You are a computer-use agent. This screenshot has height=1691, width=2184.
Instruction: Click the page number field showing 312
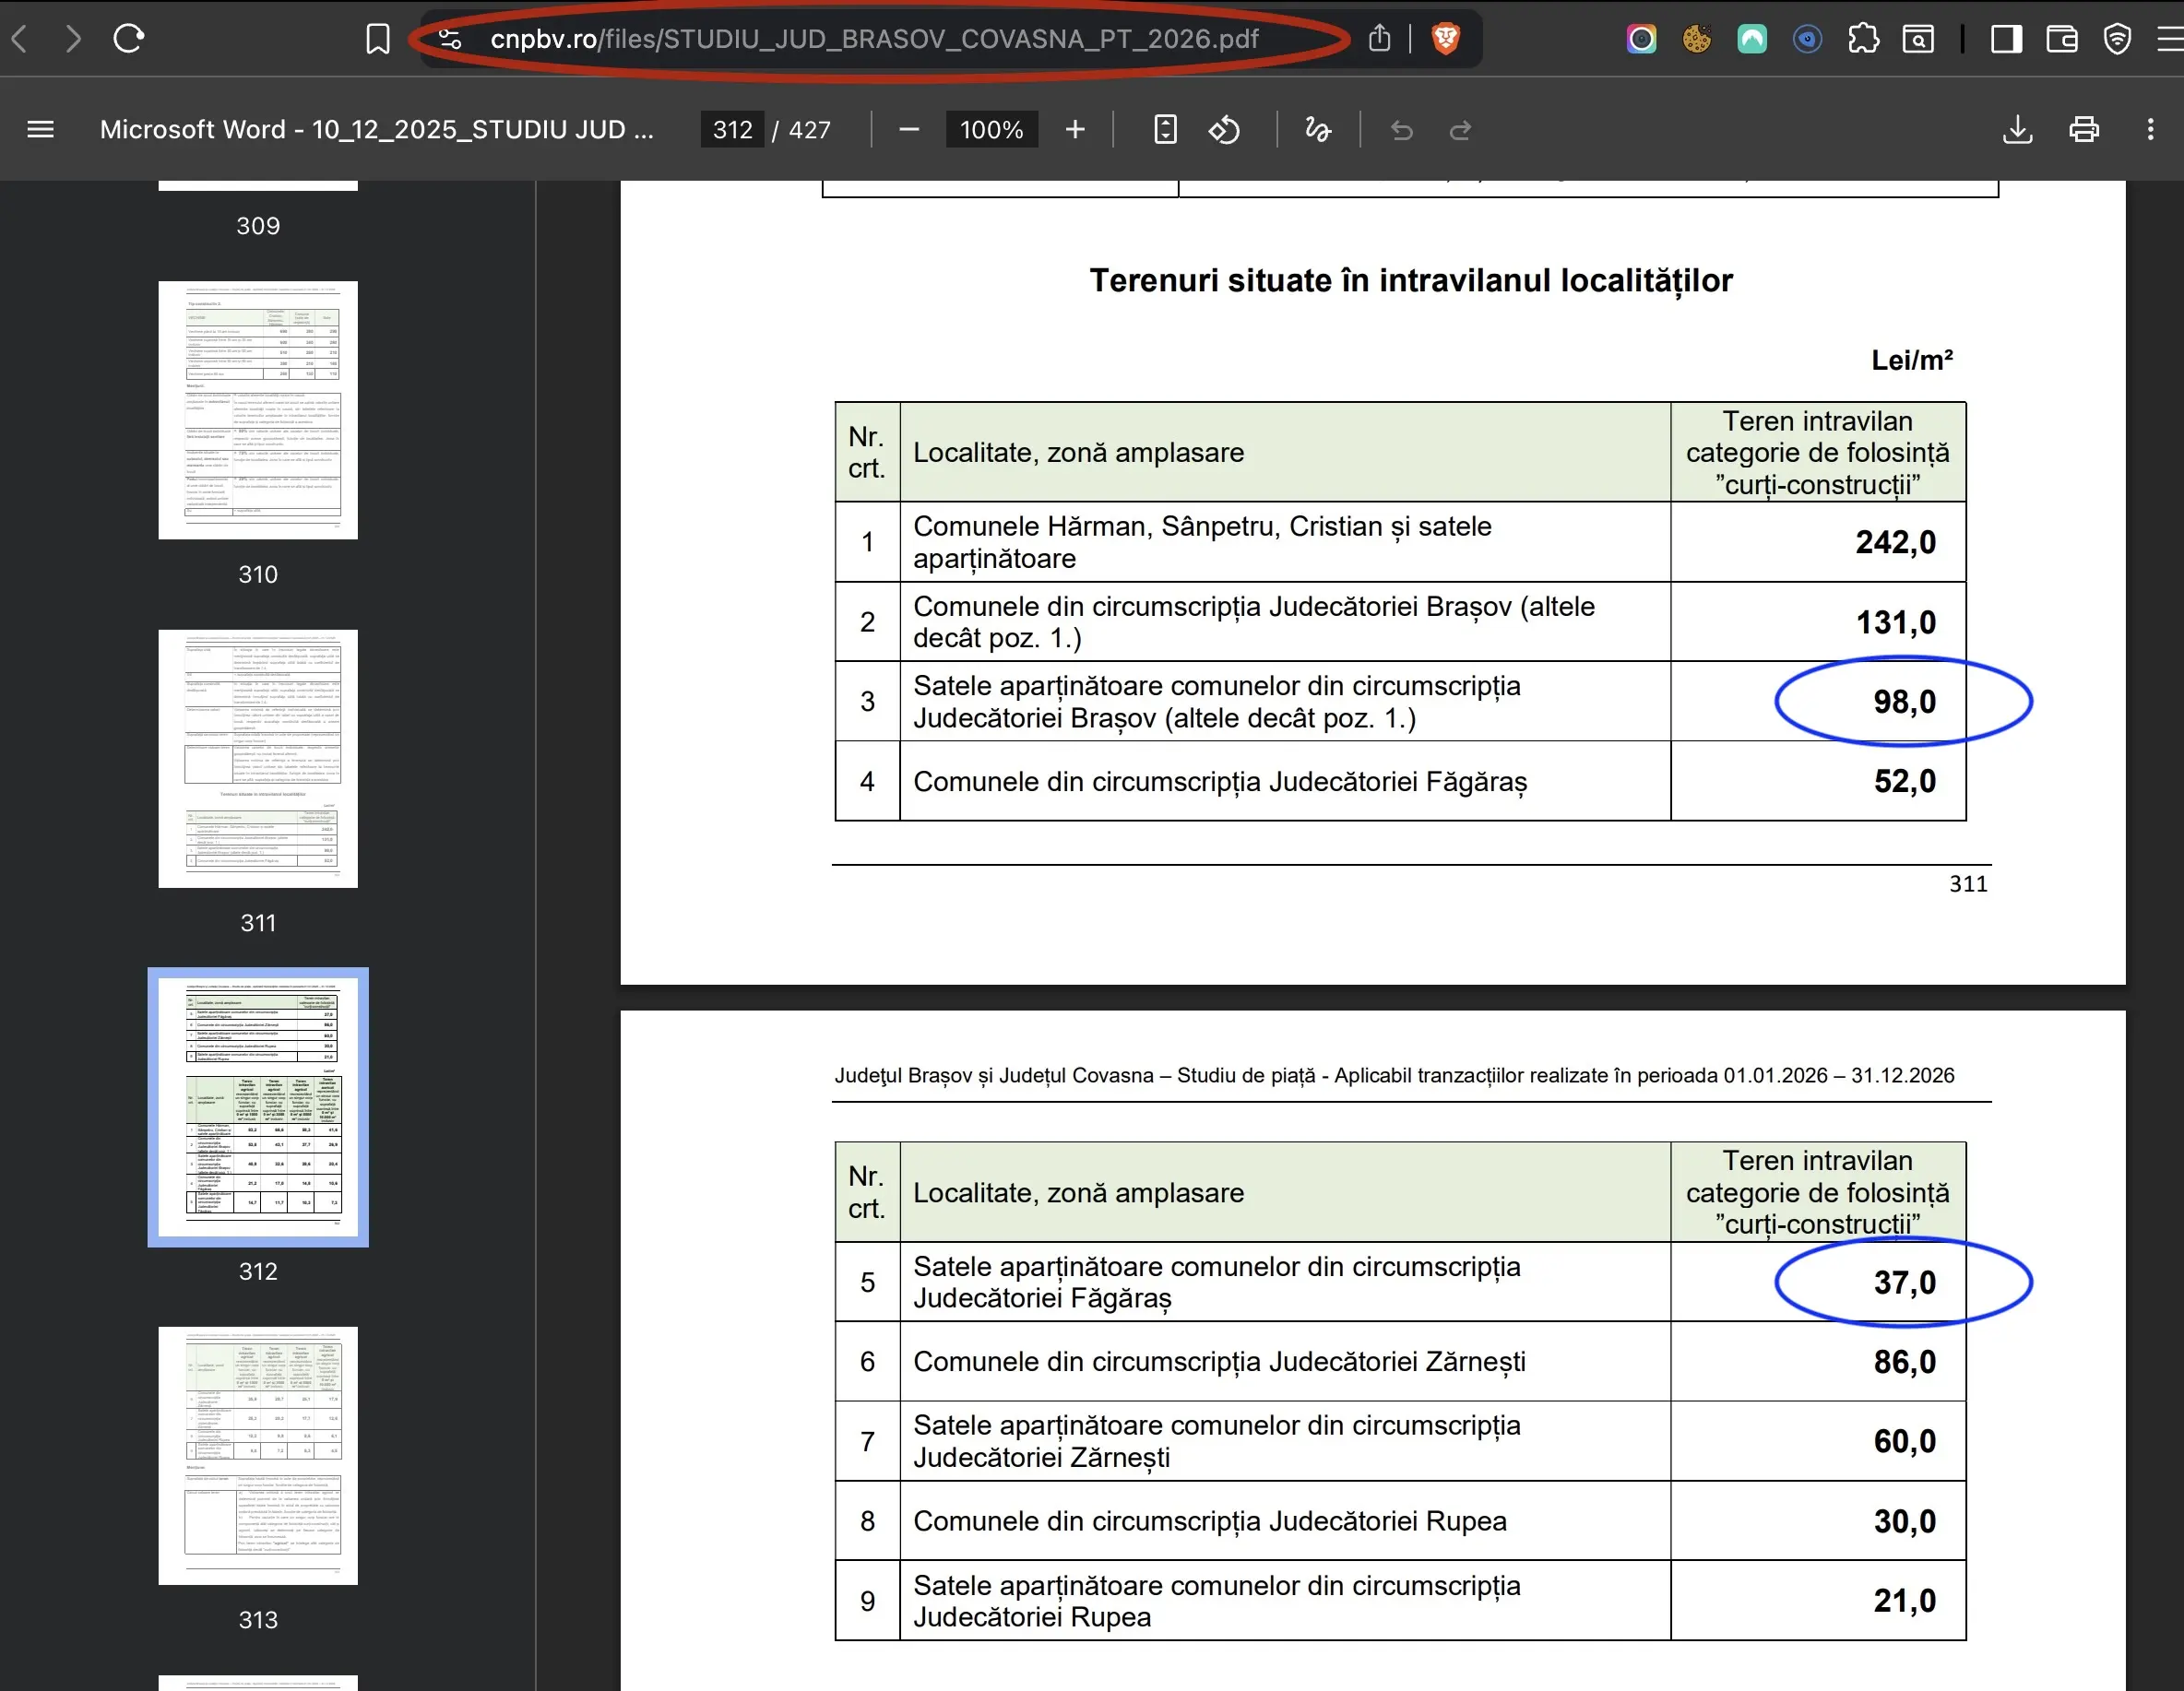click(732, 130)
